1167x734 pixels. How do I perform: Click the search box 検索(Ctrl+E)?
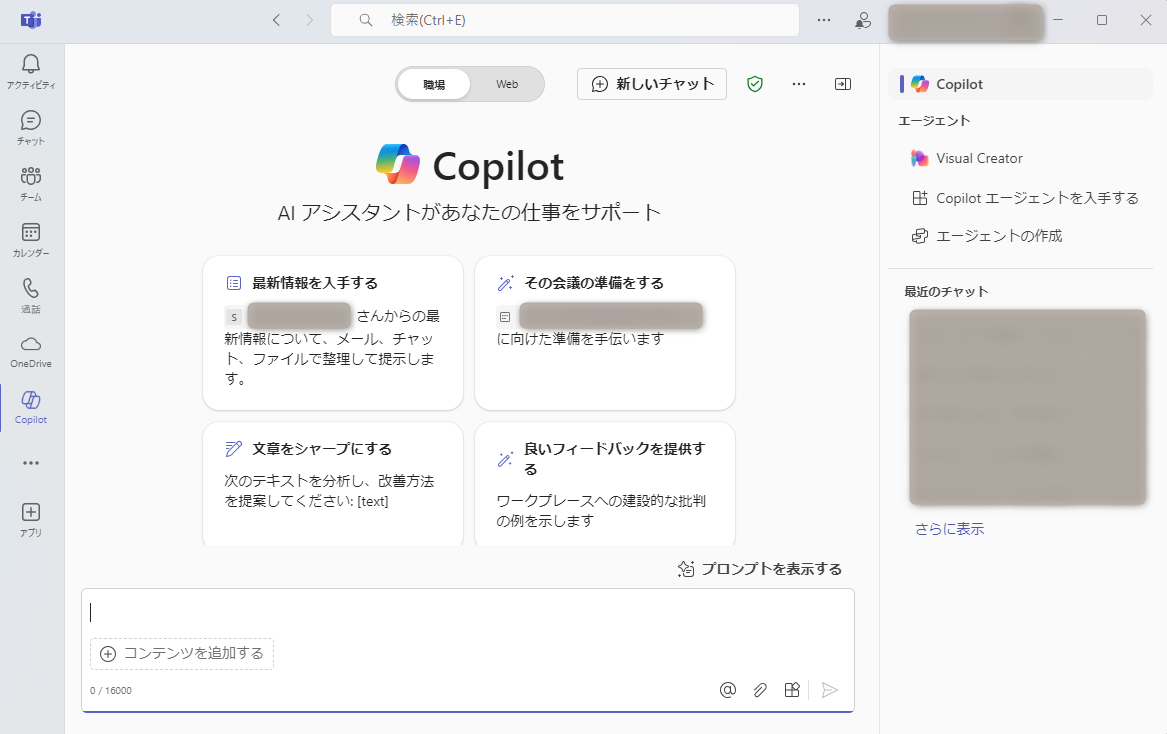click(x=565, y=20)
